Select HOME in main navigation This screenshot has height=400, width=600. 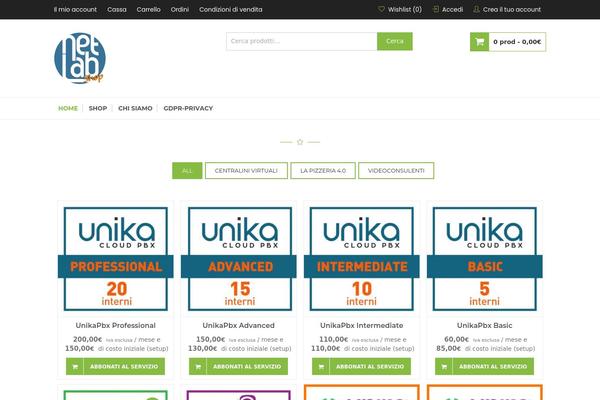point(68,108)
